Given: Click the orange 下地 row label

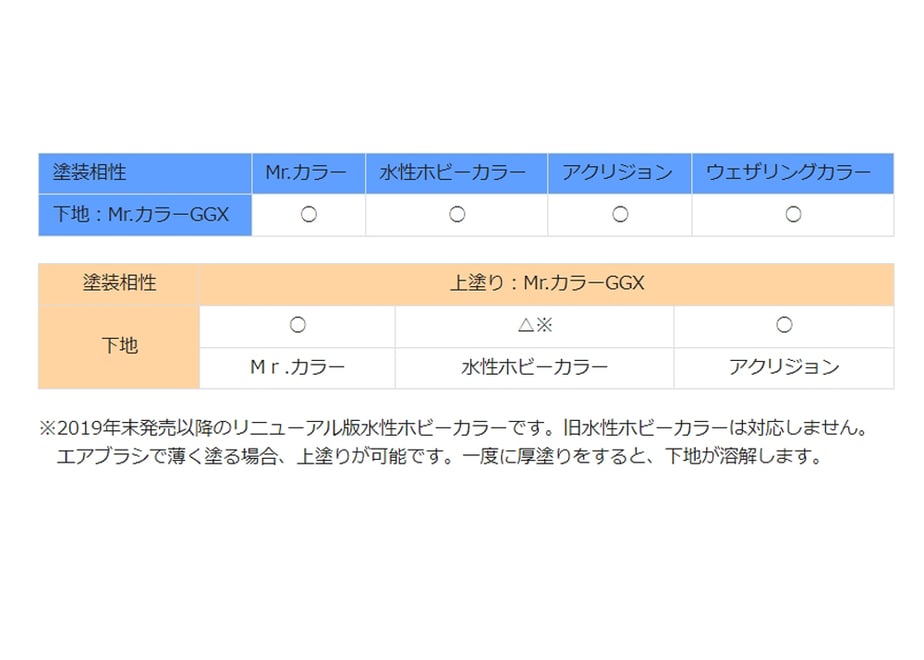Looking at the screenshot, I should click(x=119, y=346).
